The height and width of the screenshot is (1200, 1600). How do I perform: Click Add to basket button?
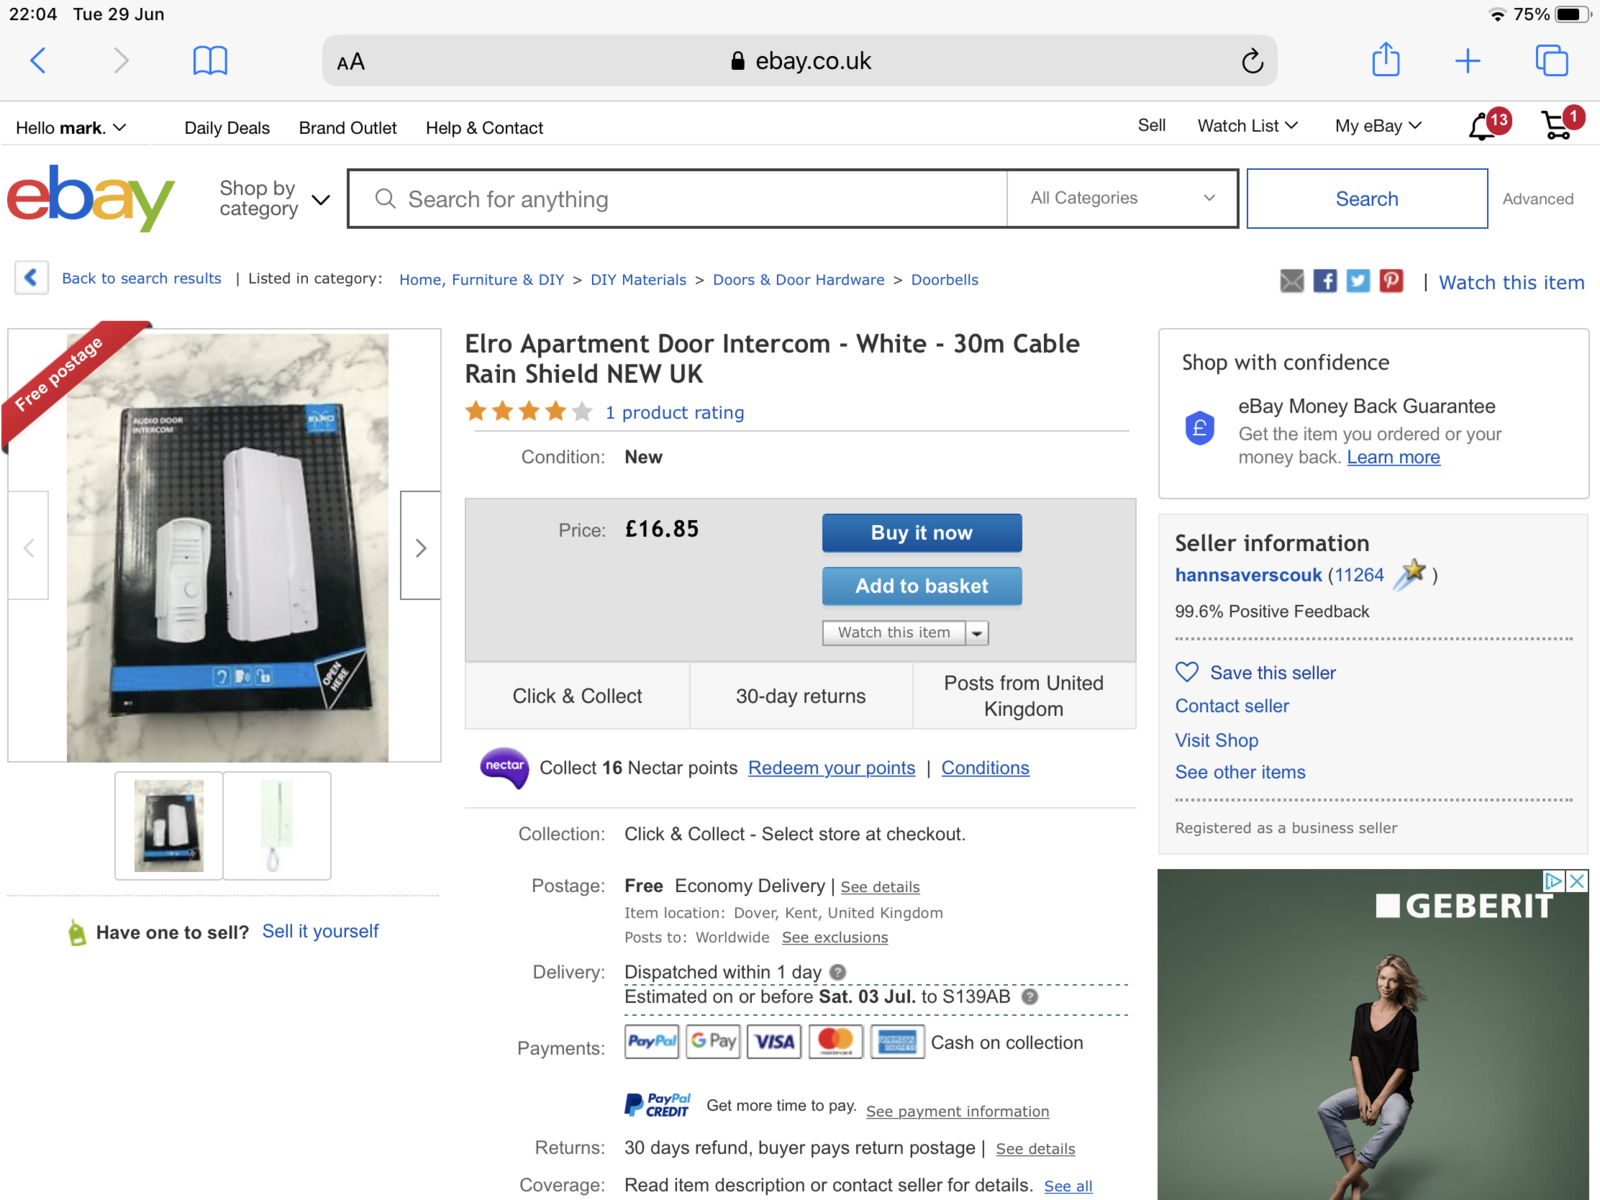click(x=921, y=586)
